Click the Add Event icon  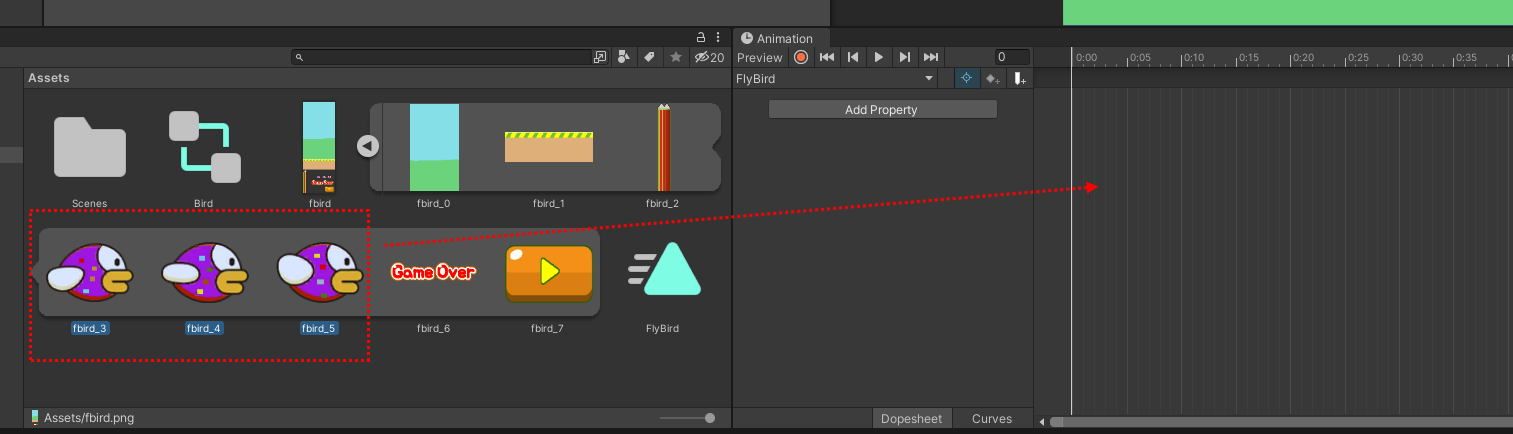(x=1019, y=78)
